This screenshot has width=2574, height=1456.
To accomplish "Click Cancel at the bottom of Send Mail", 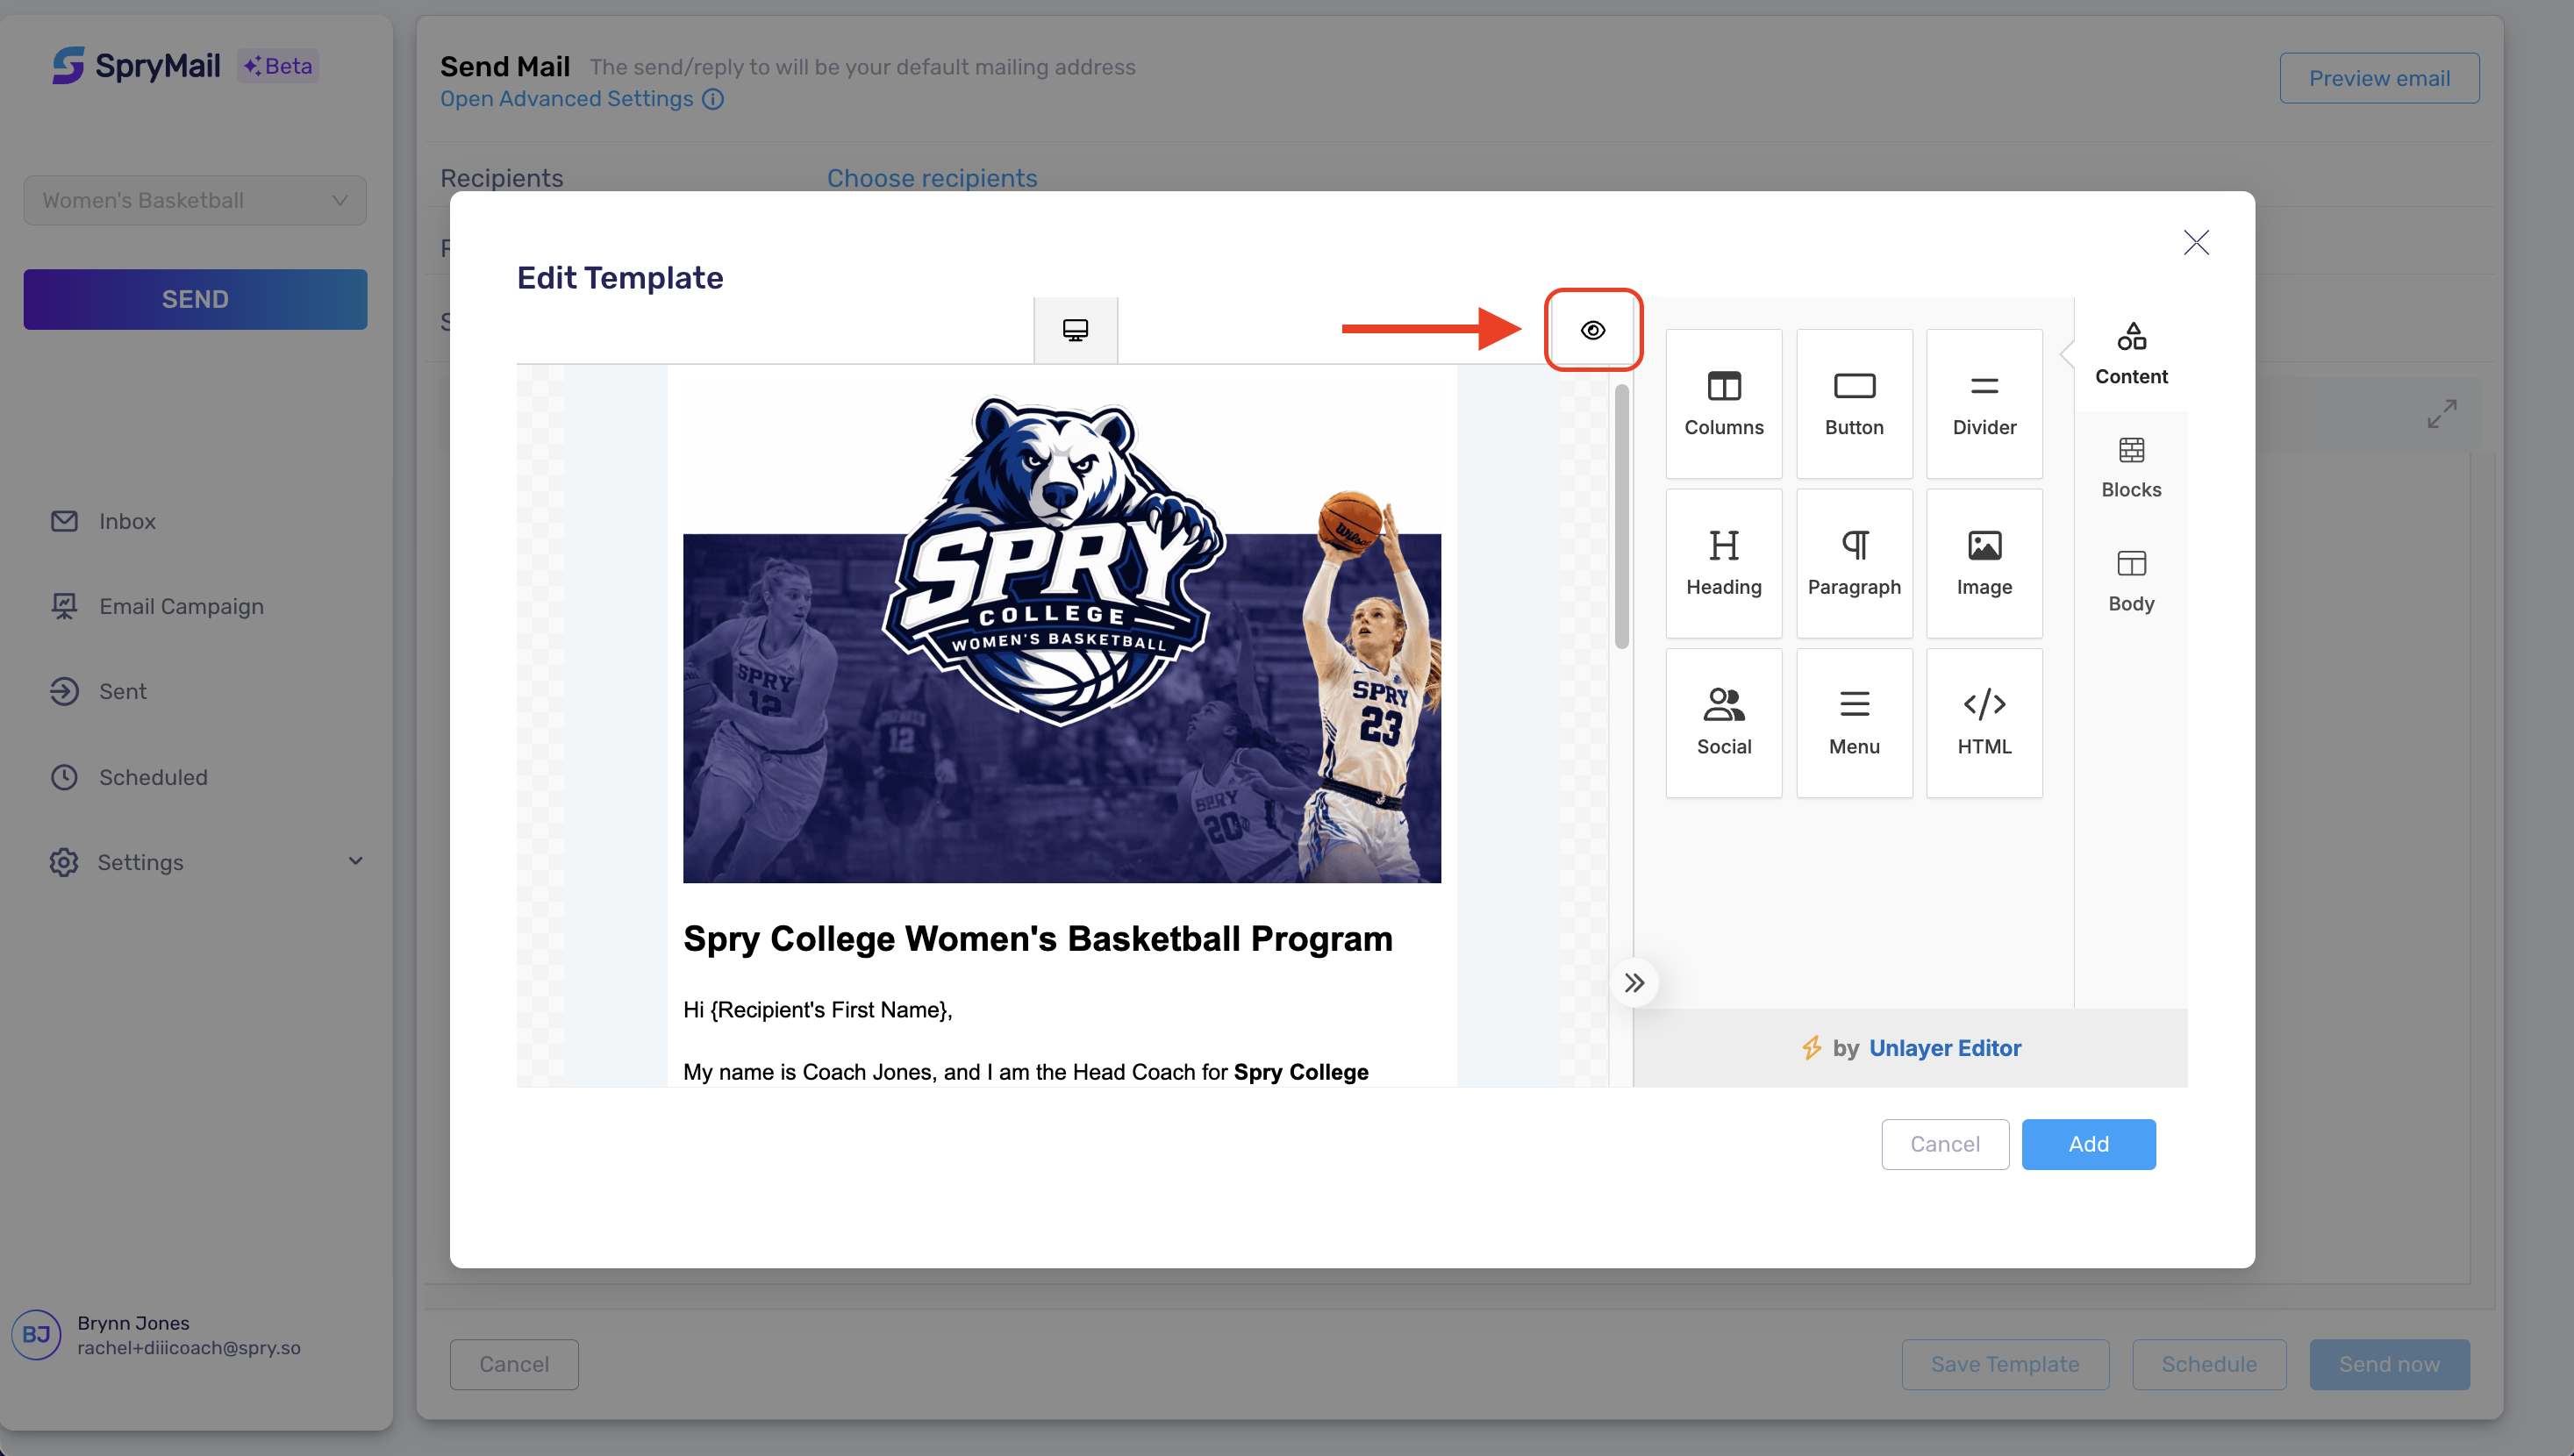I will [x=514, y=1364].
